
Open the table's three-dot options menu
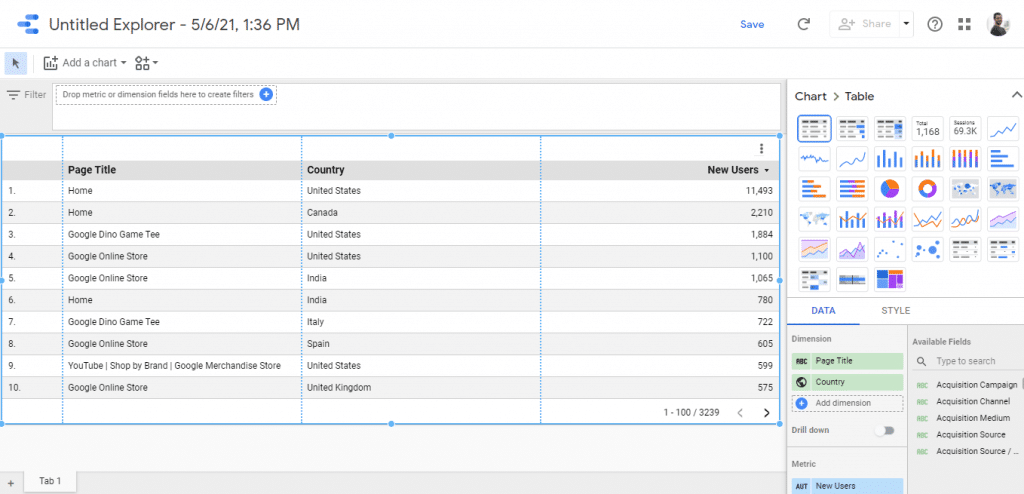[761, 149]
